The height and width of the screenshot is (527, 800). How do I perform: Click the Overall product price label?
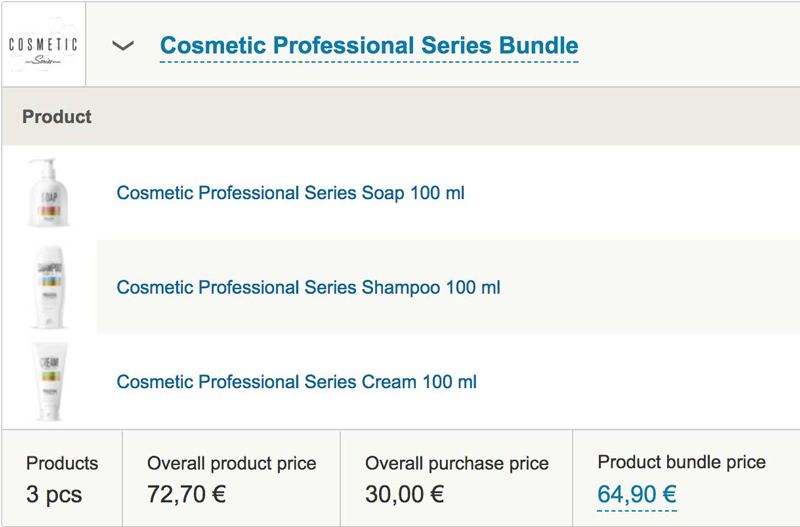[x=231, y=463]
